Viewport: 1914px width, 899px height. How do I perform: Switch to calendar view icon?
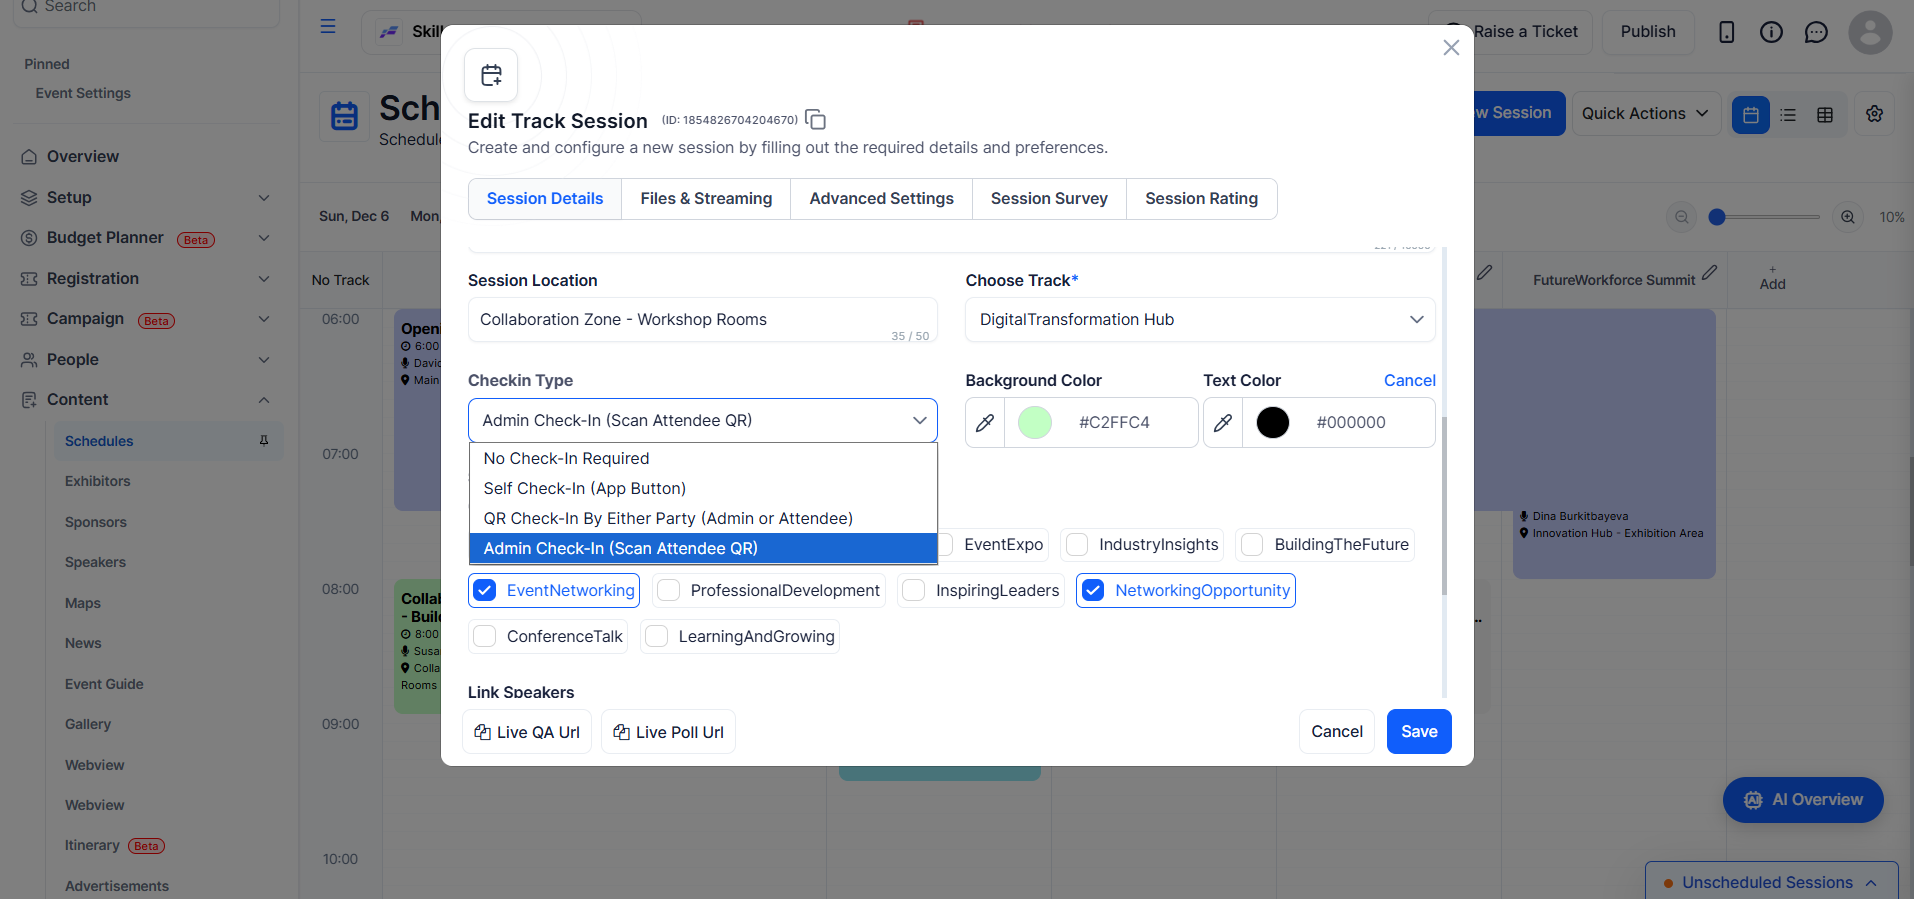[1751, 115]
